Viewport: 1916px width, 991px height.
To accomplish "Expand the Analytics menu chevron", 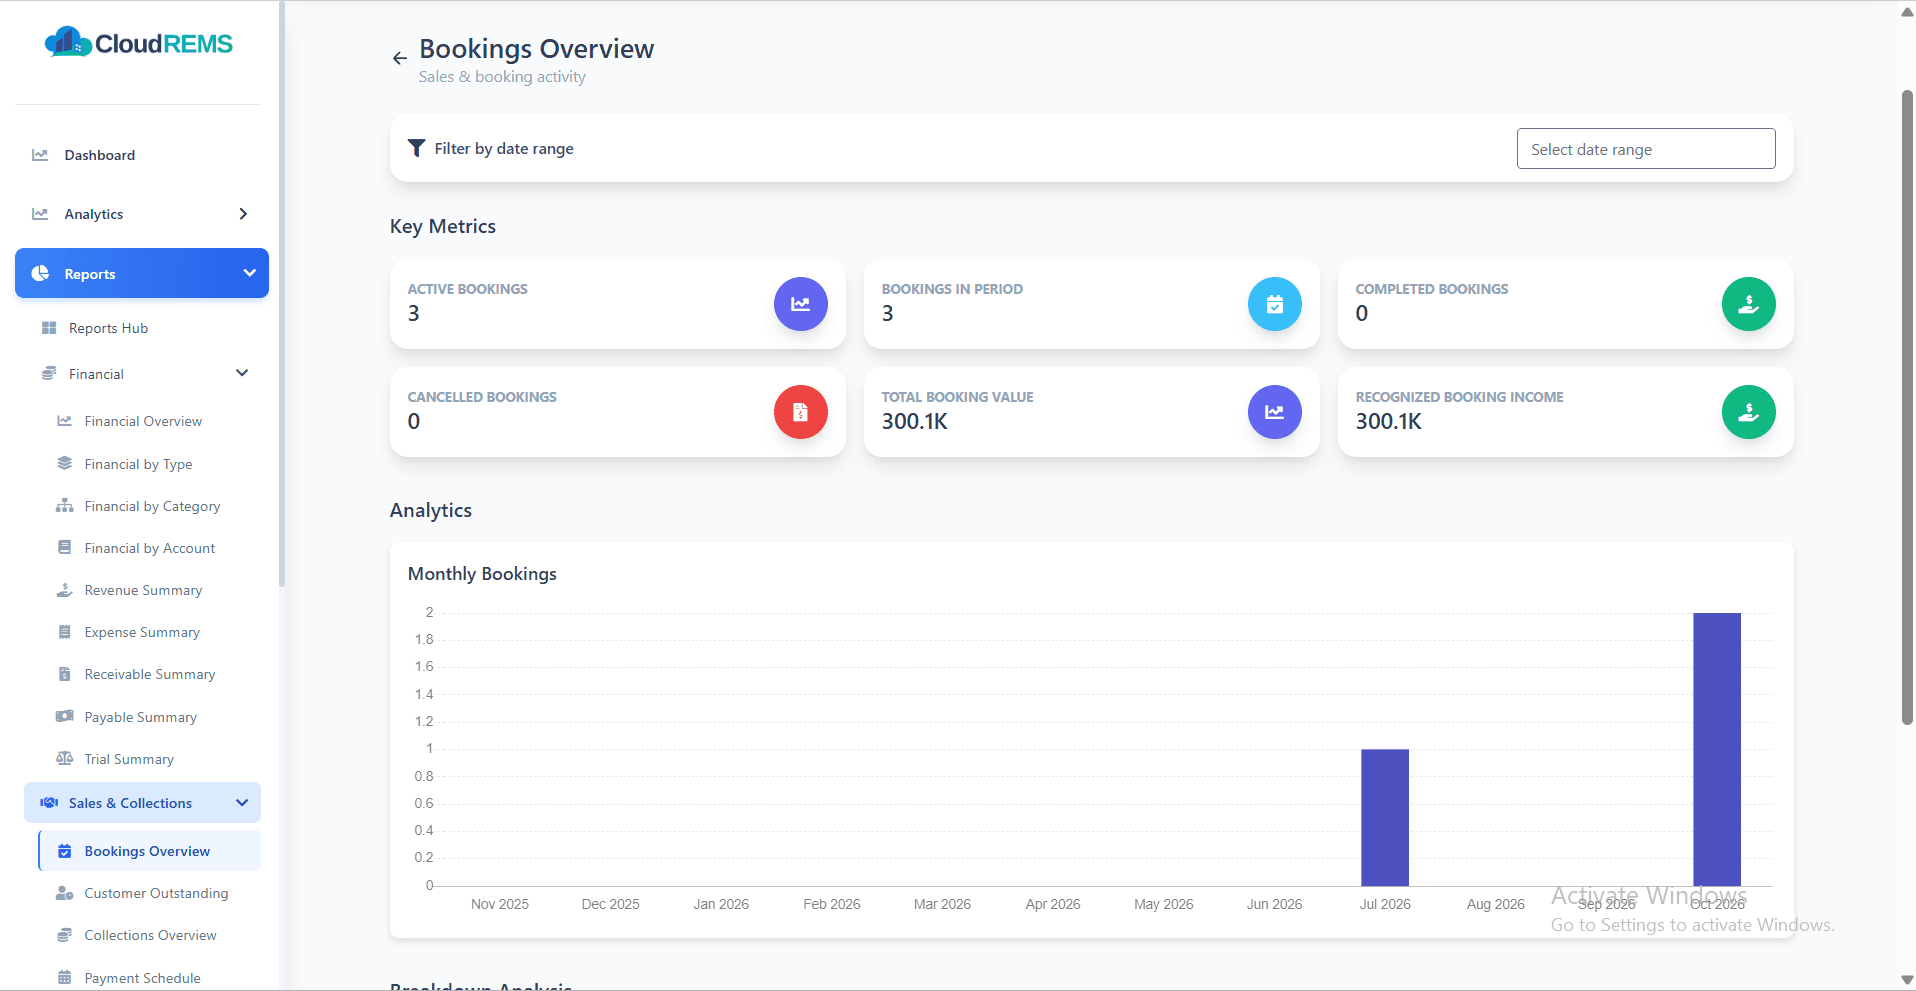I will [243, 214].
